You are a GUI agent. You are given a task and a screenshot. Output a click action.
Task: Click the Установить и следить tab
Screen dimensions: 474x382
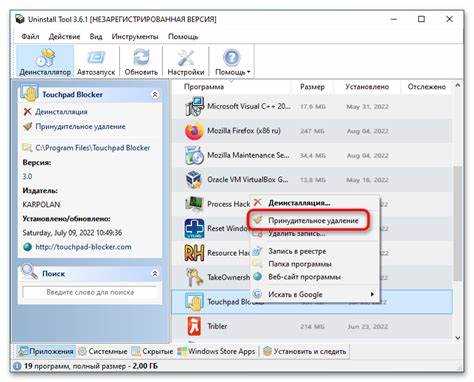(x=305, y=351)
